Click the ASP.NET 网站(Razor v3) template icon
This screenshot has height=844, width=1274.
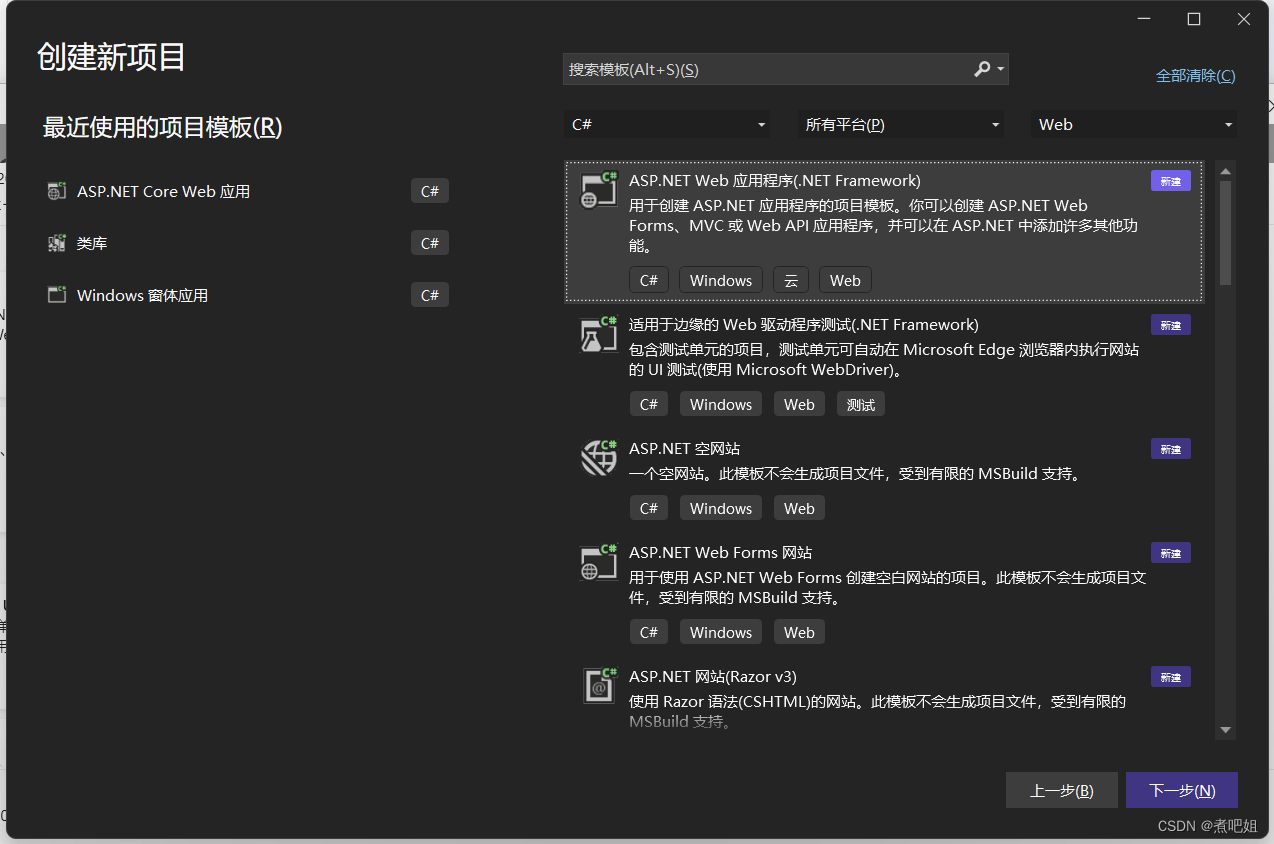[598, 687]
